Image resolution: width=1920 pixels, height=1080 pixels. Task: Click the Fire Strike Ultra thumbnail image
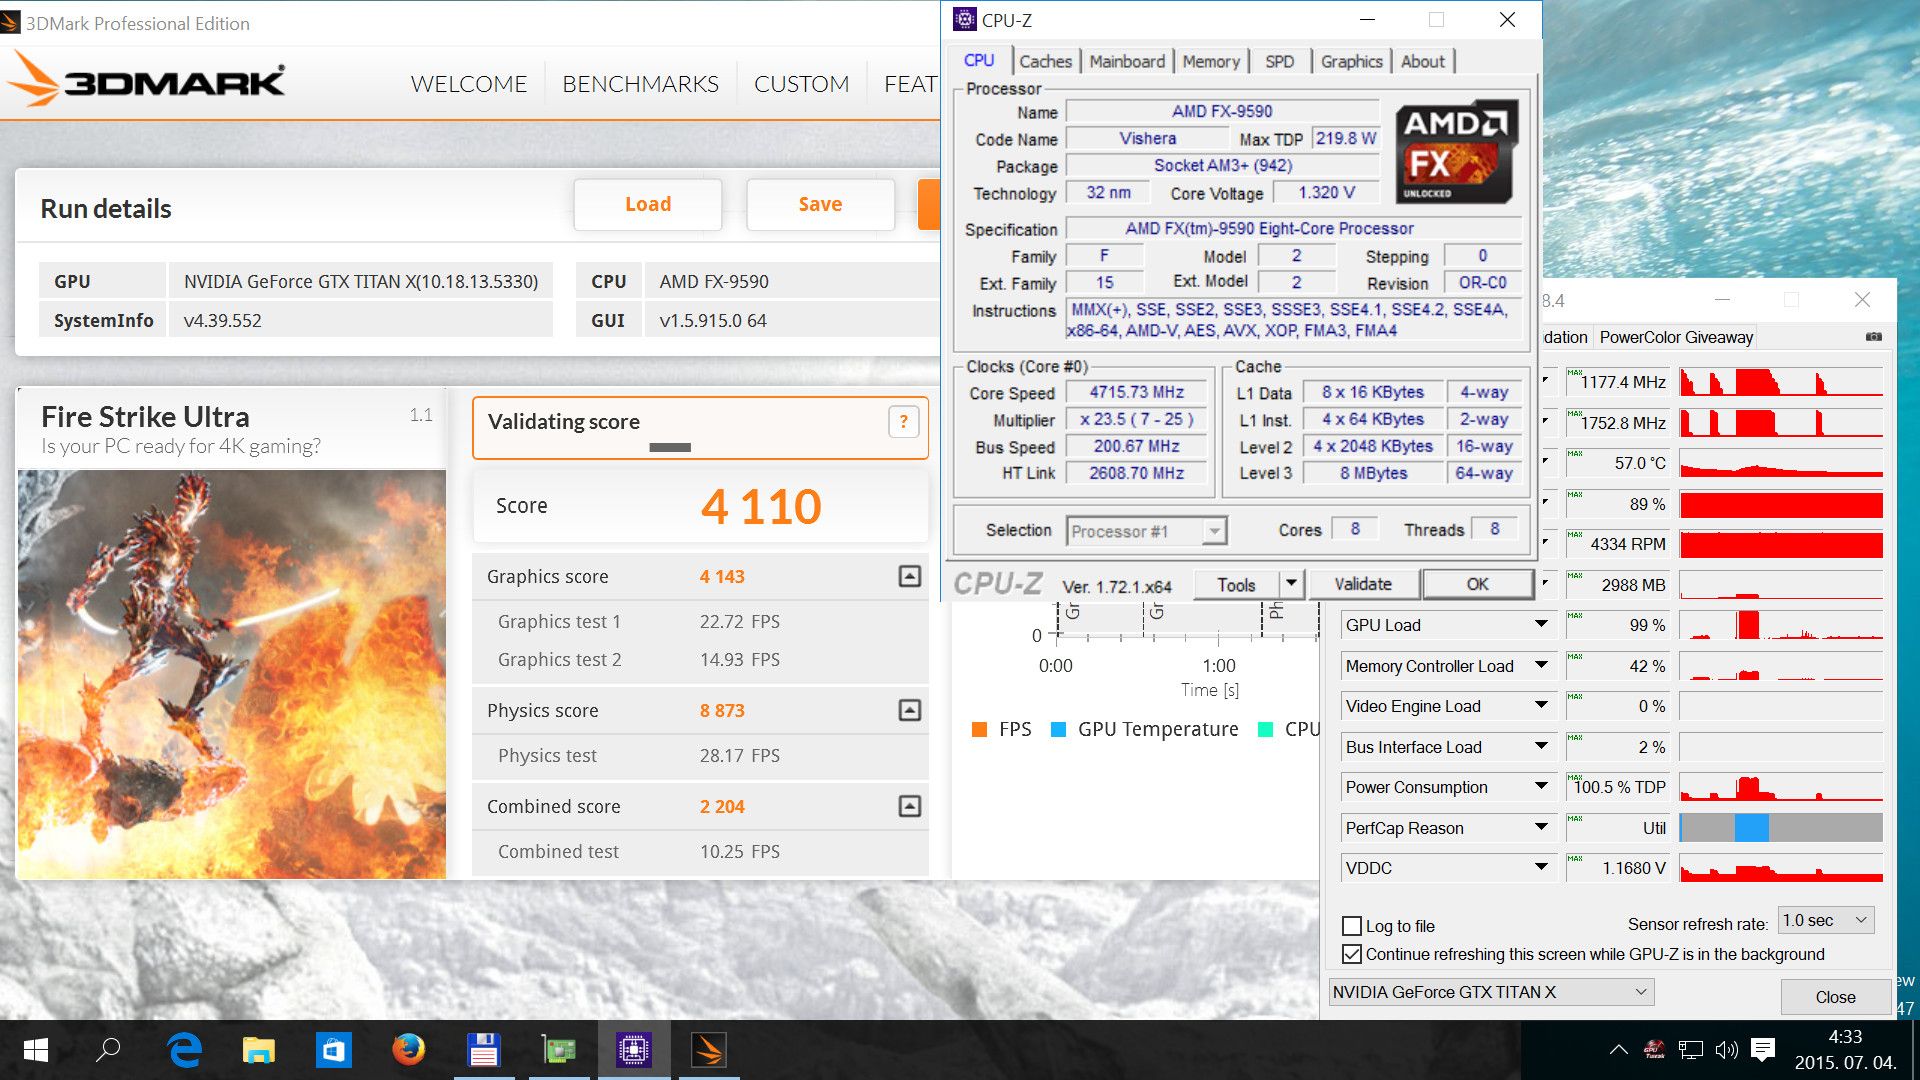point(232,675)
